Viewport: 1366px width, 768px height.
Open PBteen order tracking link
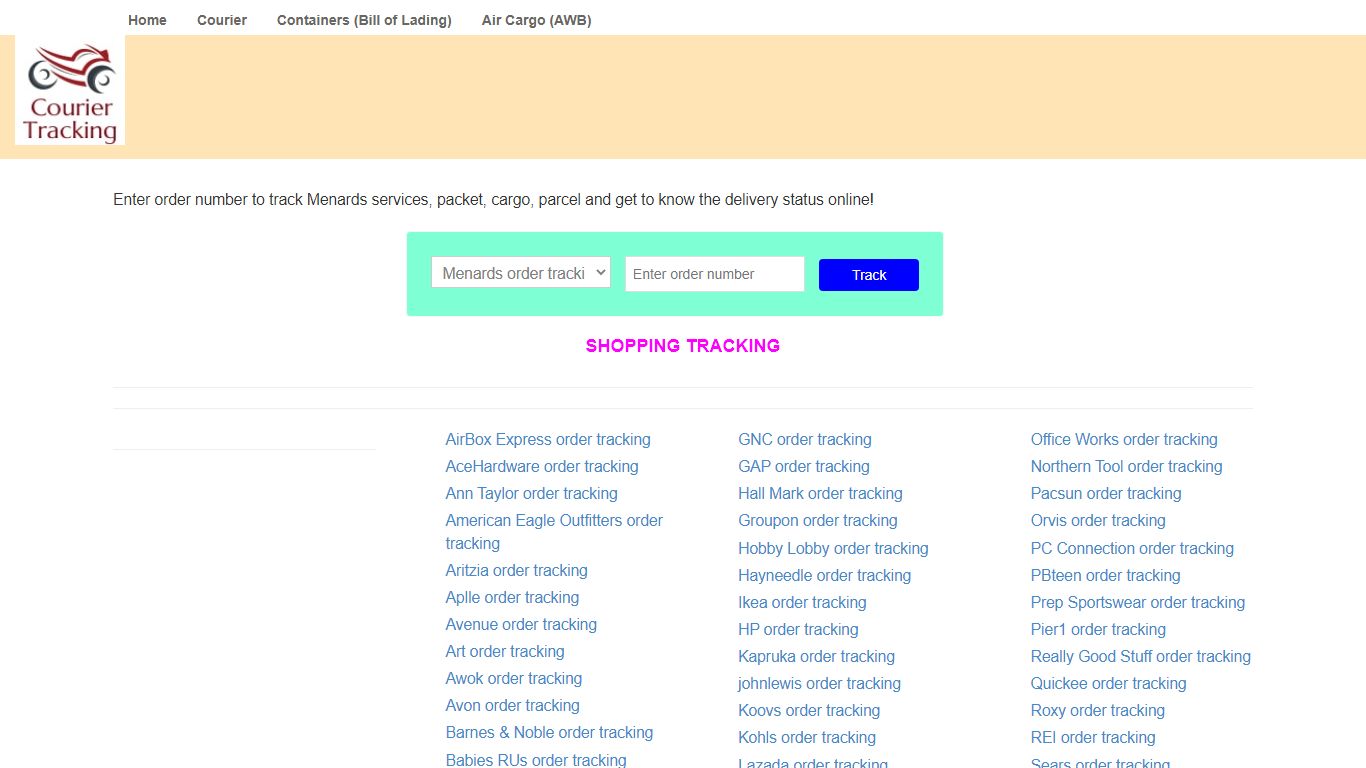pos(1106,575)
